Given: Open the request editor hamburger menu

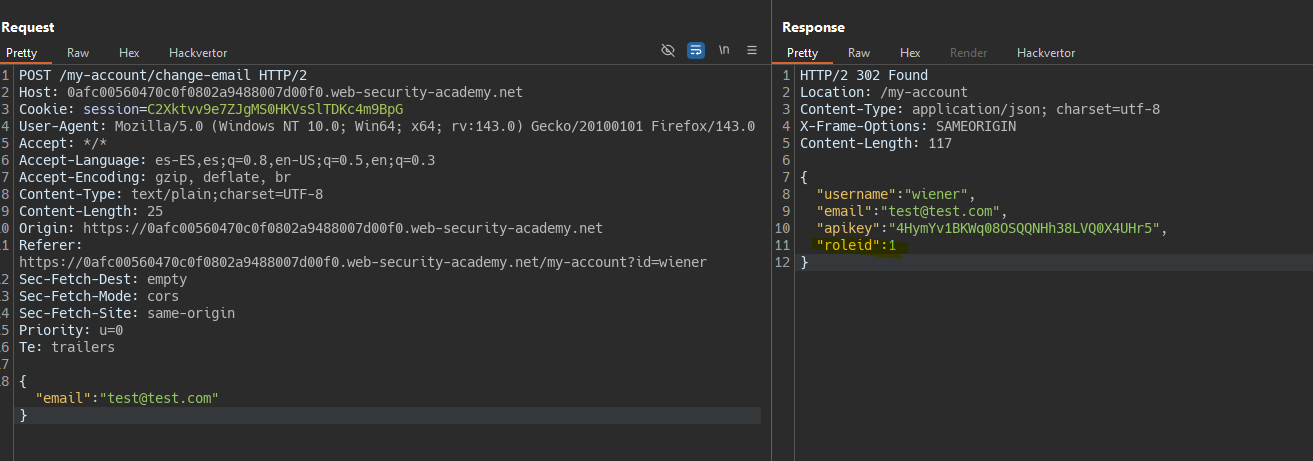Looking at the screenshot, I should pyautogui.click(x=752, y=50).
